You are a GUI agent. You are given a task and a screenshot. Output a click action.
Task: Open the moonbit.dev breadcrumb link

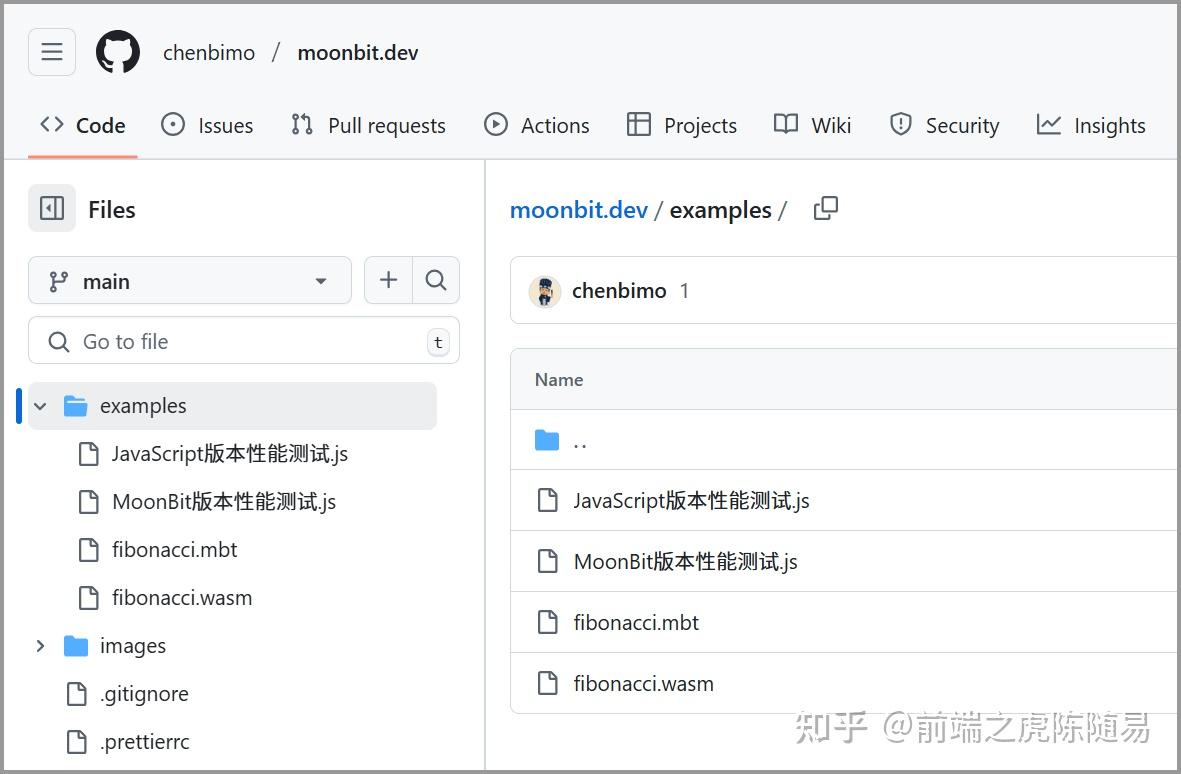coord(579,209)
